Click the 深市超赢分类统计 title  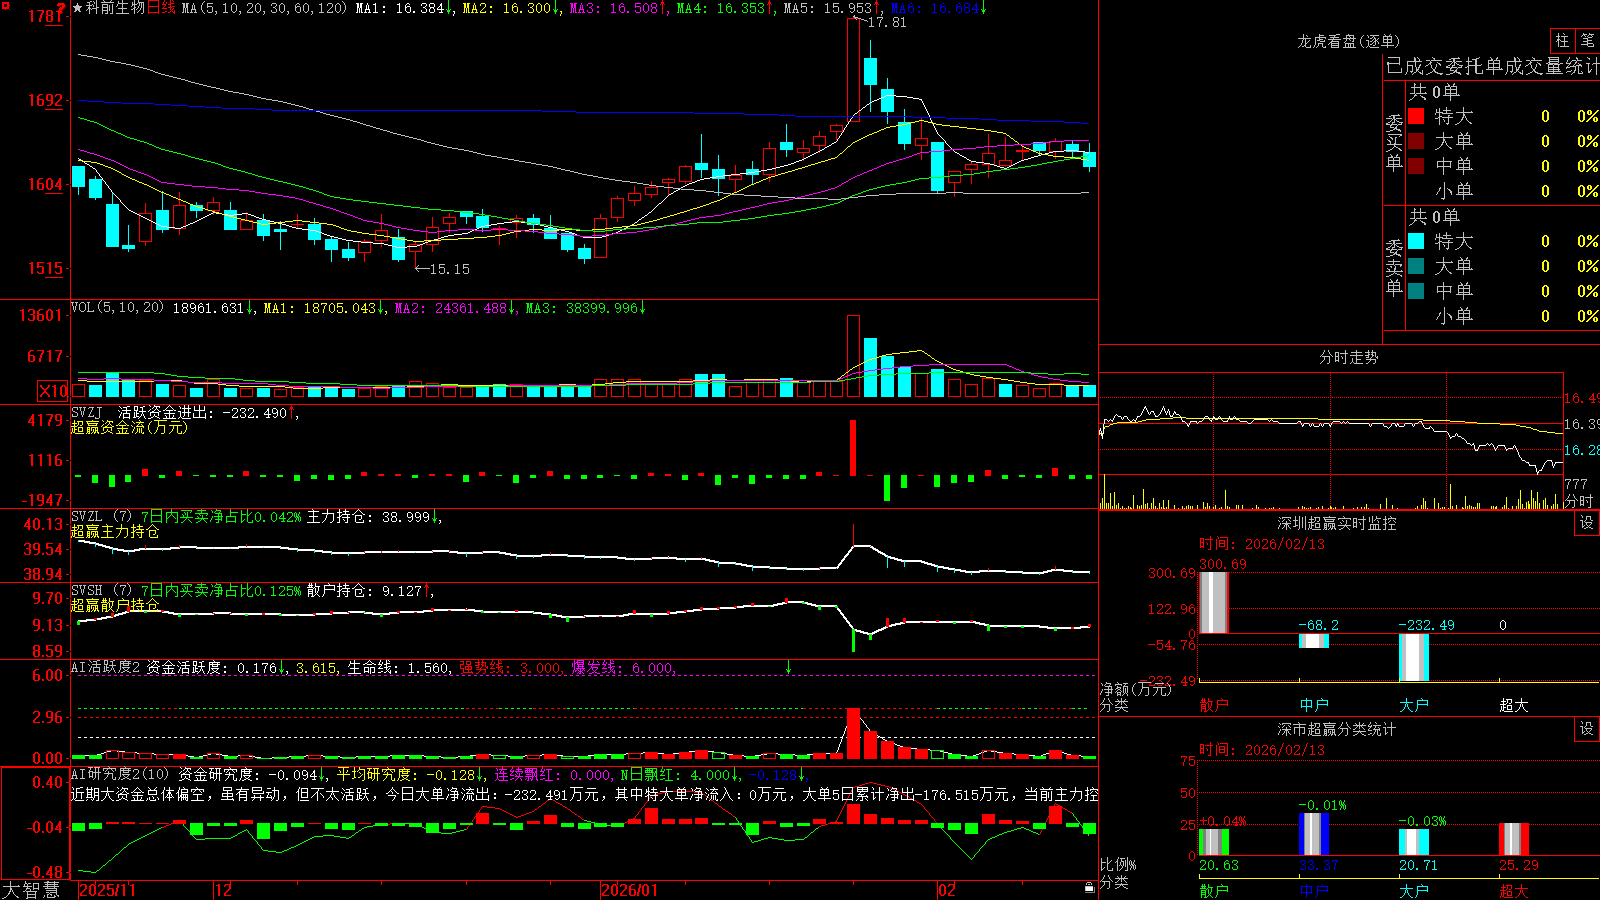coord(1337,729)
